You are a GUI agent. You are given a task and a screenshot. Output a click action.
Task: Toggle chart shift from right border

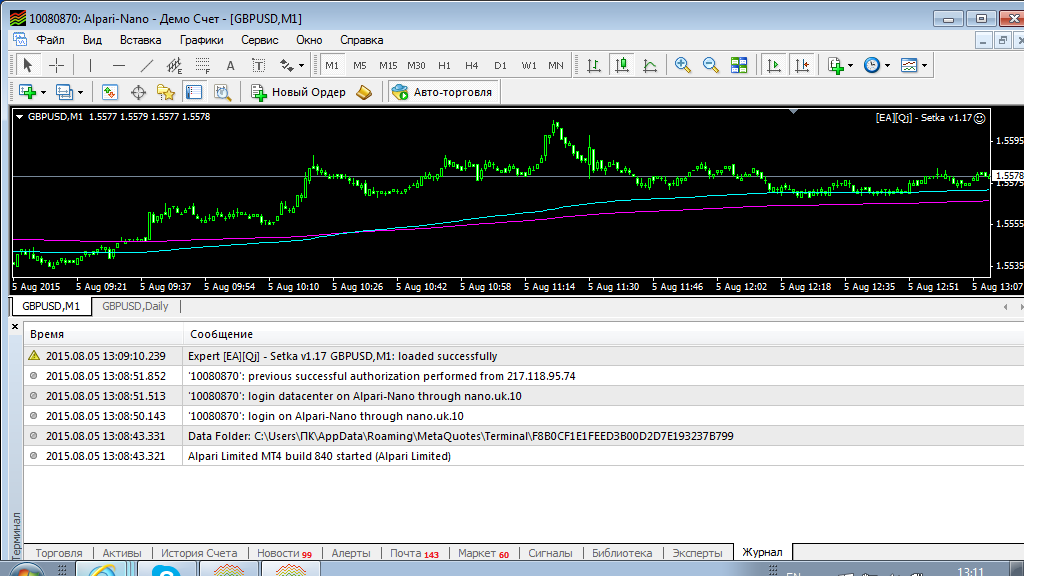click(x=802, y=65)
